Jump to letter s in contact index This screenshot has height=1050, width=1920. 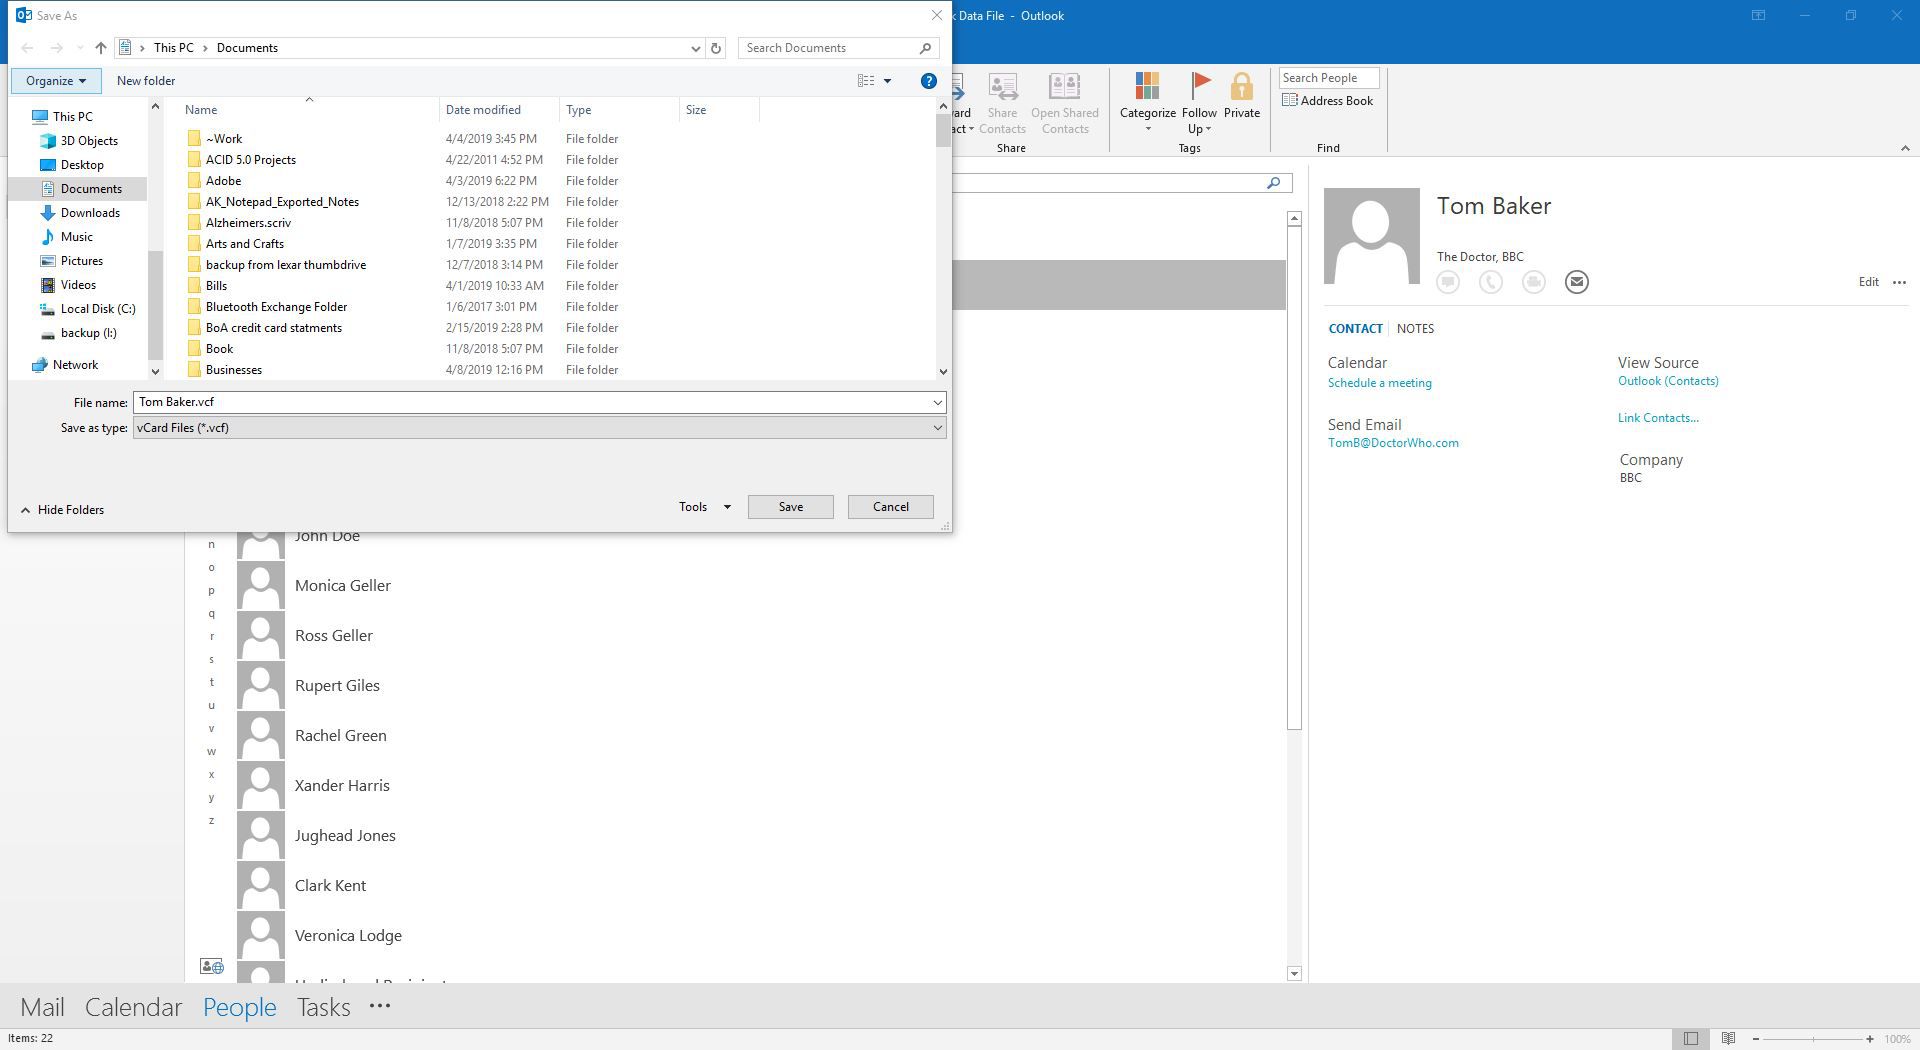211,660
